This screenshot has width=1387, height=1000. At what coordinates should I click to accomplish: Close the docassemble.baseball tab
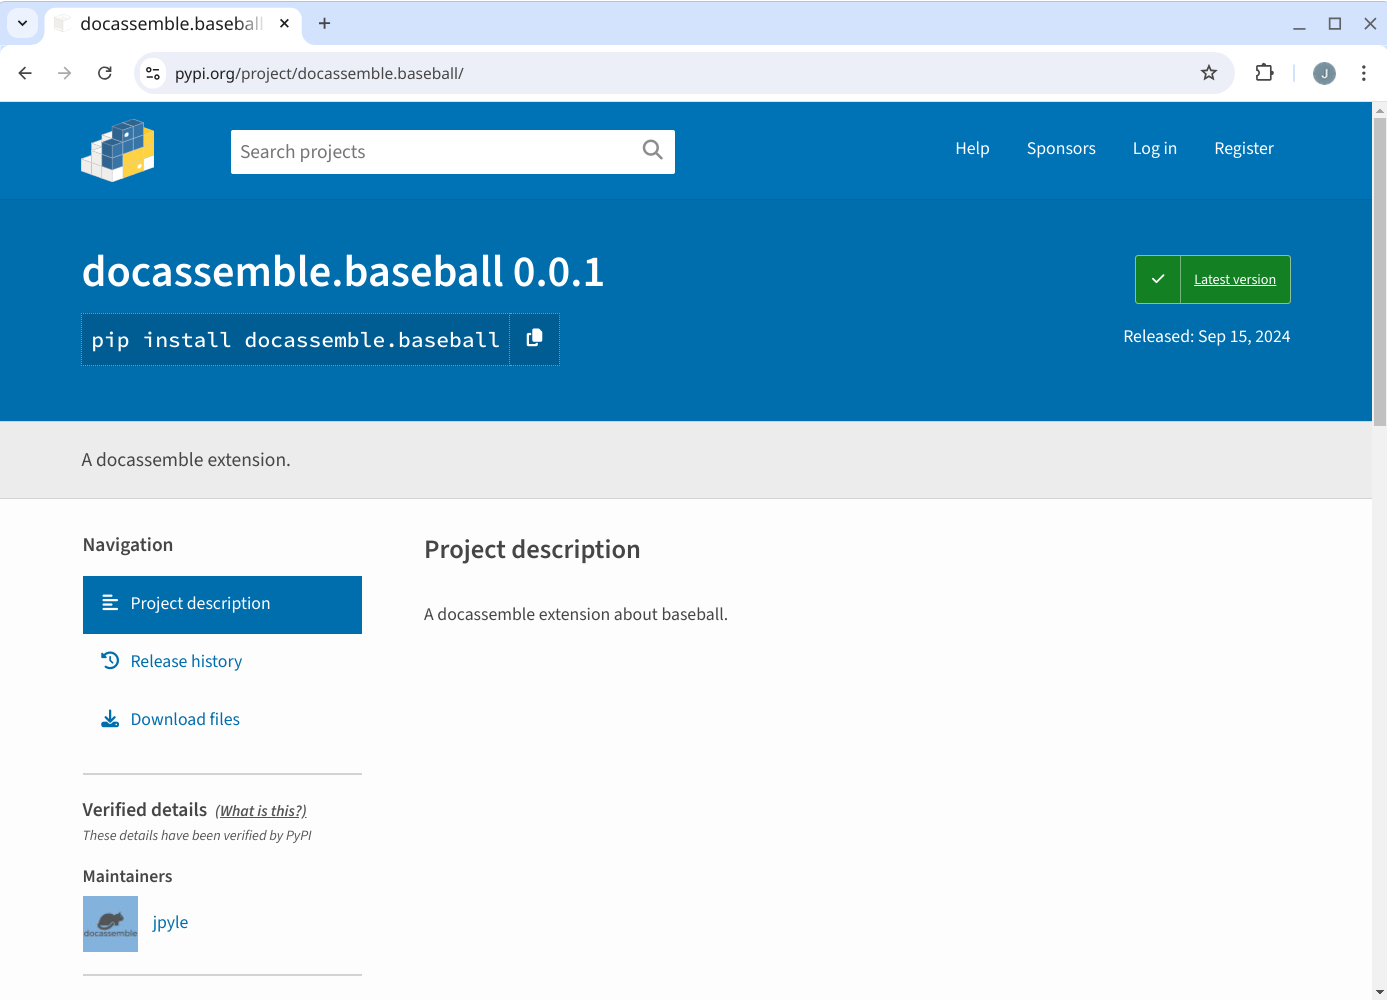pos(284,23)
